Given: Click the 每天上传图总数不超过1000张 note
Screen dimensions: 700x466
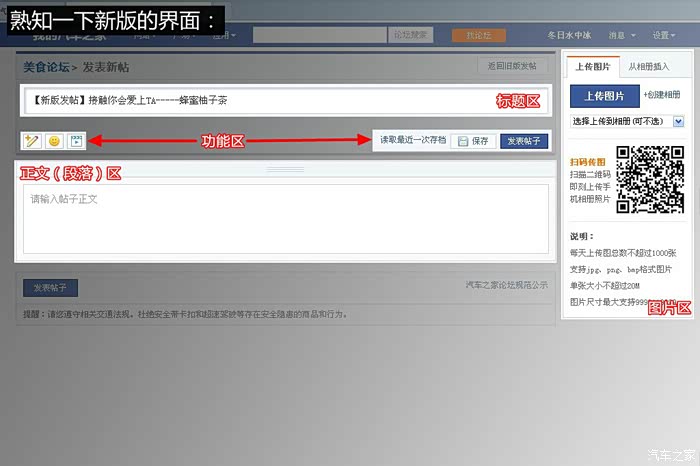Looking at the screenshot, I should coord(623,253).
